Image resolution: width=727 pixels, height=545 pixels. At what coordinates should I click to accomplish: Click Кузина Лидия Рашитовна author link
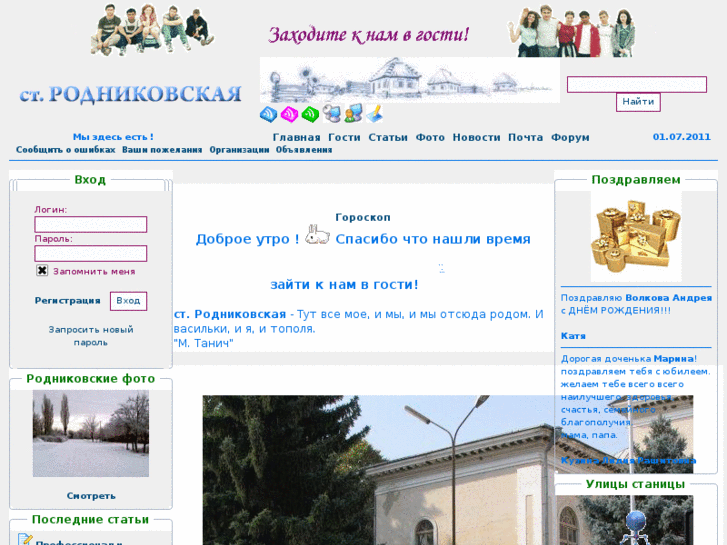pyautogui.click(x=628, y=460)
